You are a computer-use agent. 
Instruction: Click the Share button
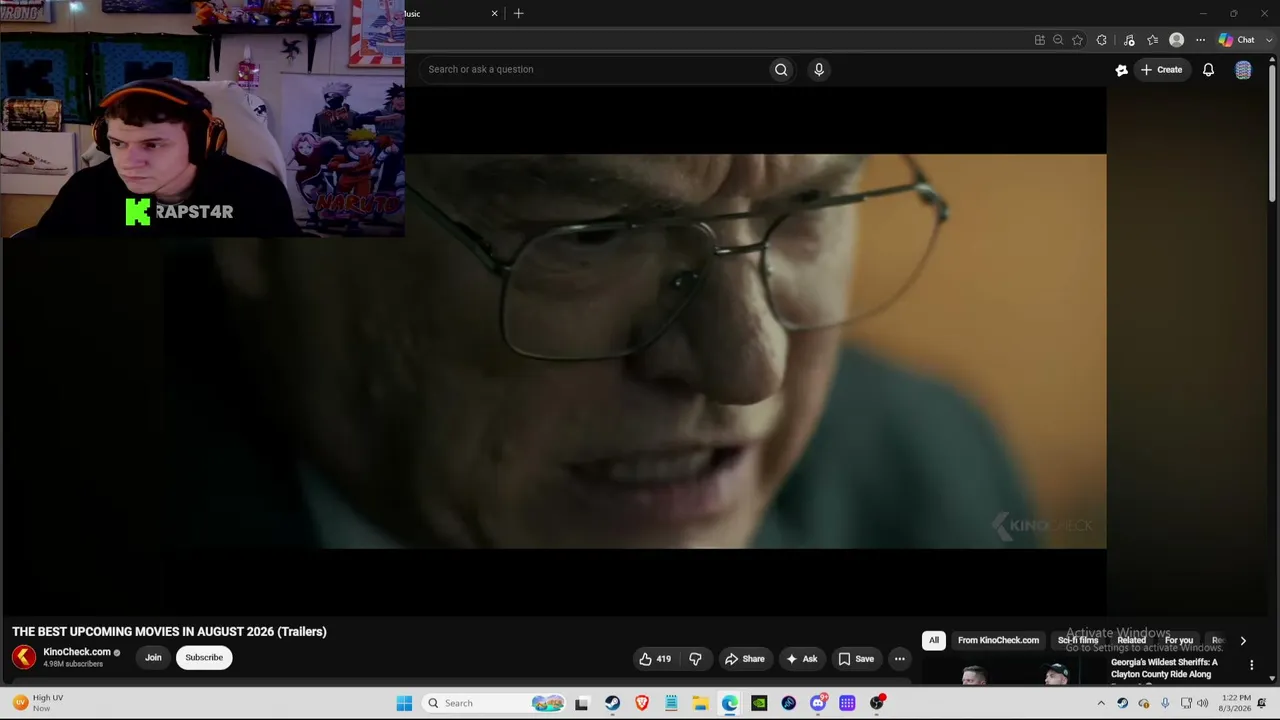745,659
